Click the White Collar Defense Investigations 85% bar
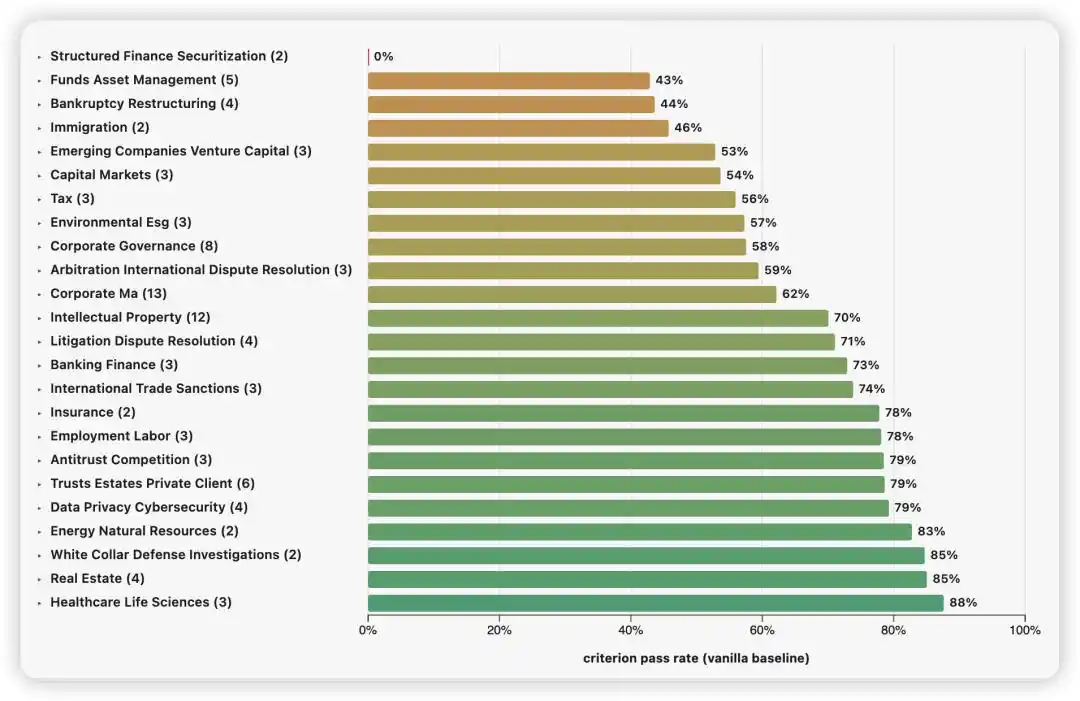Viewport: 1080px width, 701px height. [x=646, y=556]
